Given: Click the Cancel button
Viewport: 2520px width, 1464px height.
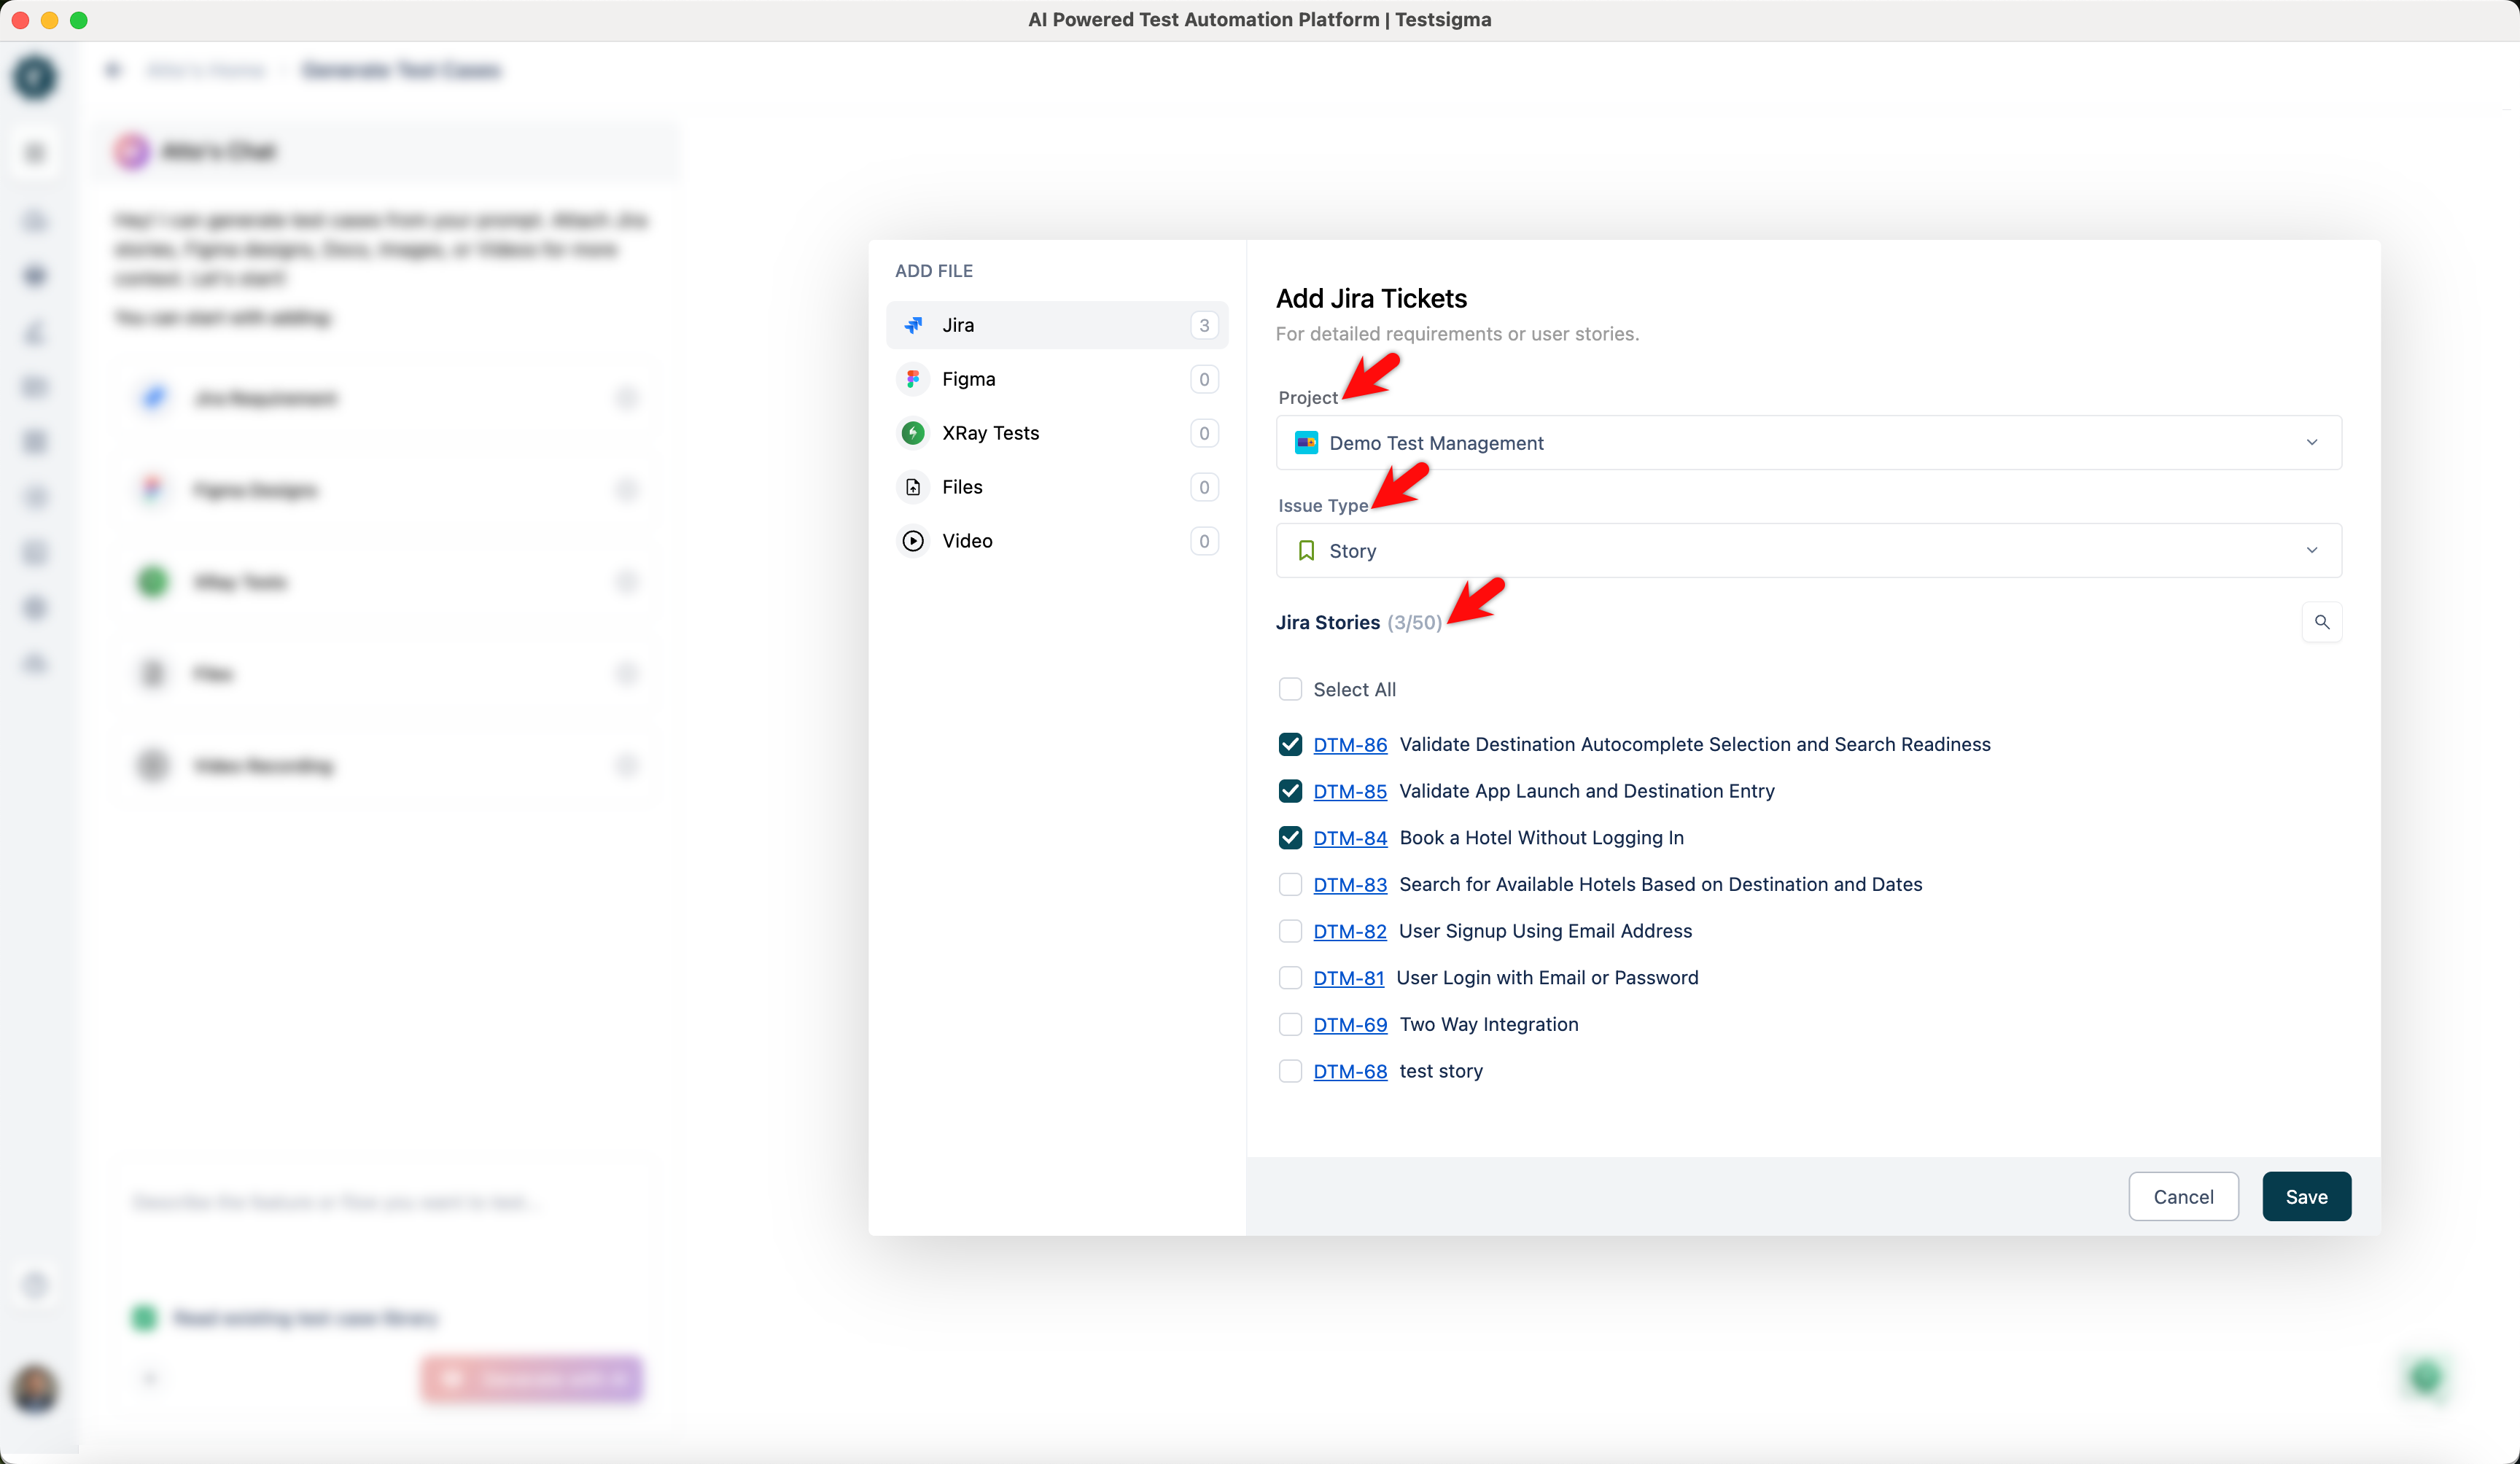Looking at the screenshot, I should (x=2183, y=1197).
